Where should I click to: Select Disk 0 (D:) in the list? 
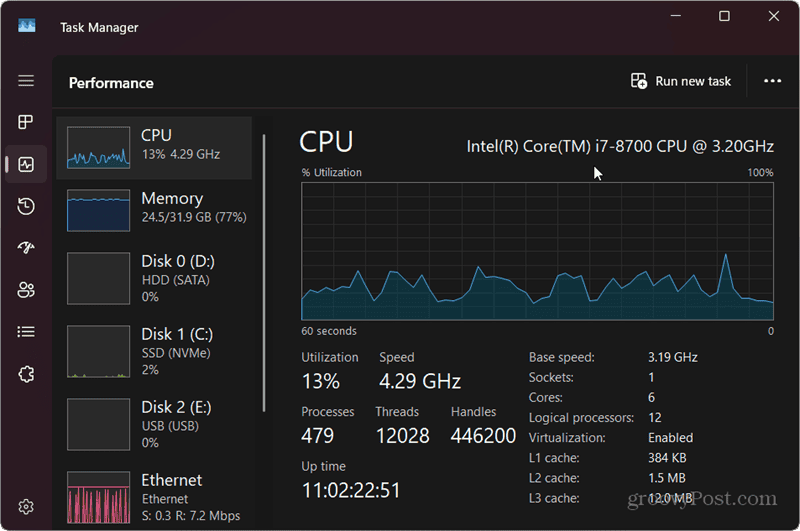pos(154,279)
